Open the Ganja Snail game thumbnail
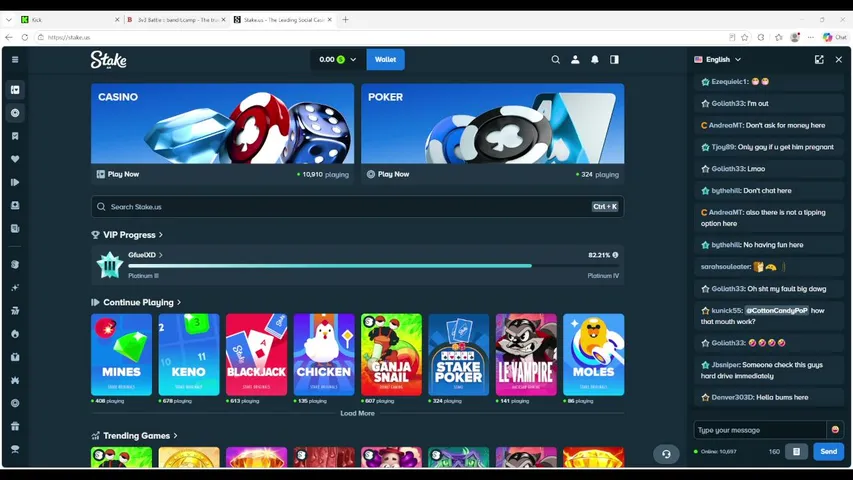This screenshot has height=480, width=853. click(391, 354)
